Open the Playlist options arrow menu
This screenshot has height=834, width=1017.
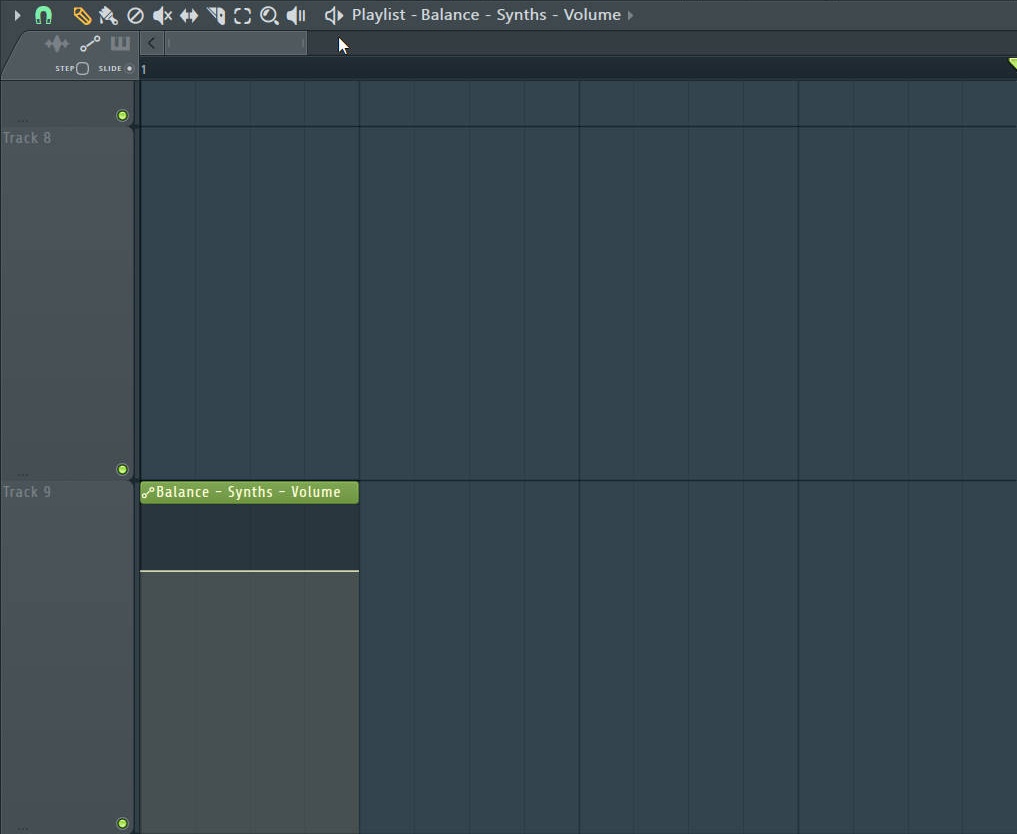coord(151,42)
